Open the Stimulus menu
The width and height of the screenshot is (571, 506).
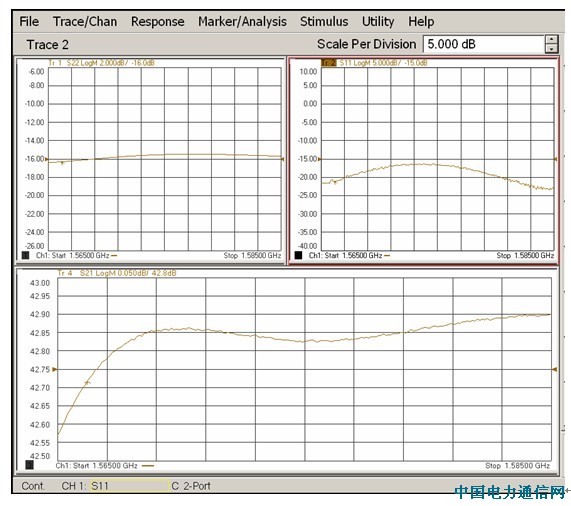[x=324, y=21]
